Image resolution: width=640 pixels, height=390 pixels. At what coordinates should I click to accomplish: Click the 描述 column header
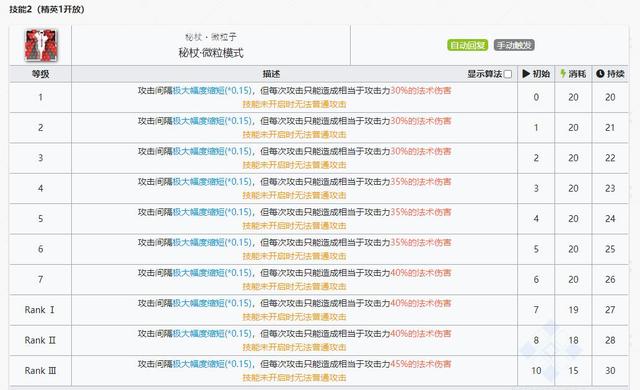click(x=271, y=74)
